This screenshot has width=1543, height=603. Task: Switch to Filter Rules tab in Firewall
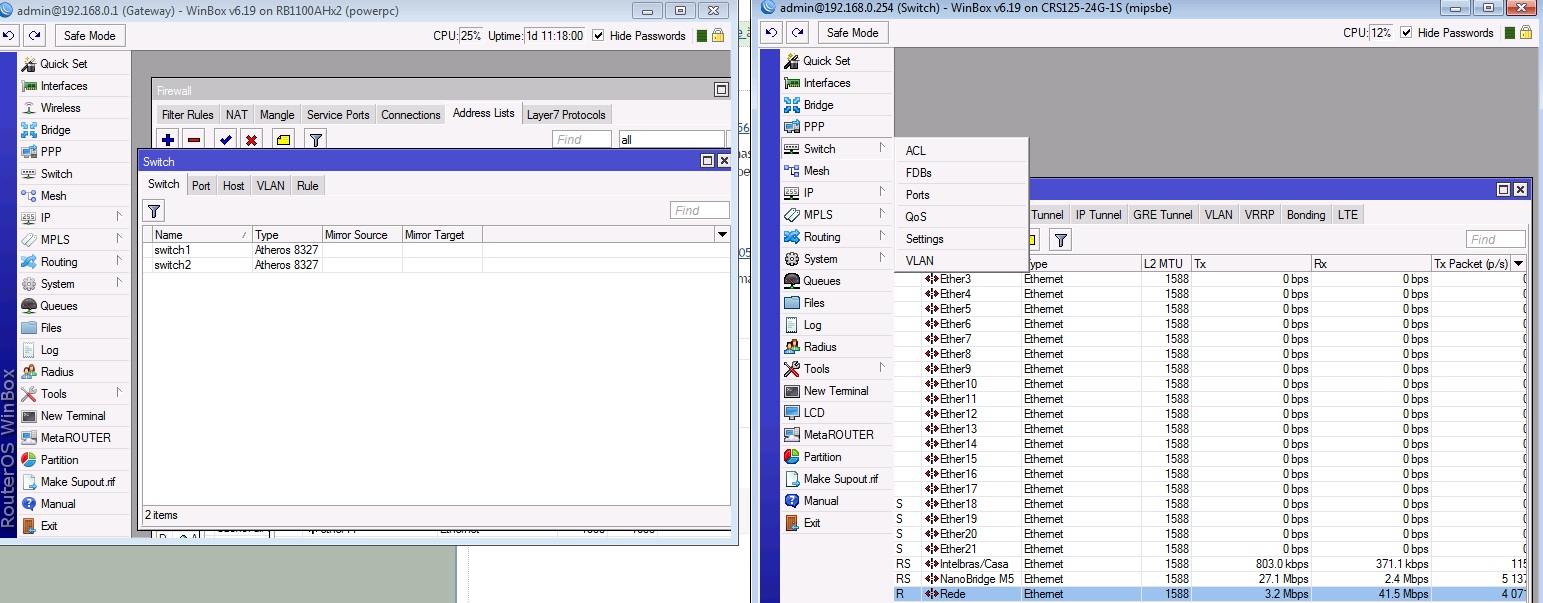pyautogui.click(x=187, y=115)
